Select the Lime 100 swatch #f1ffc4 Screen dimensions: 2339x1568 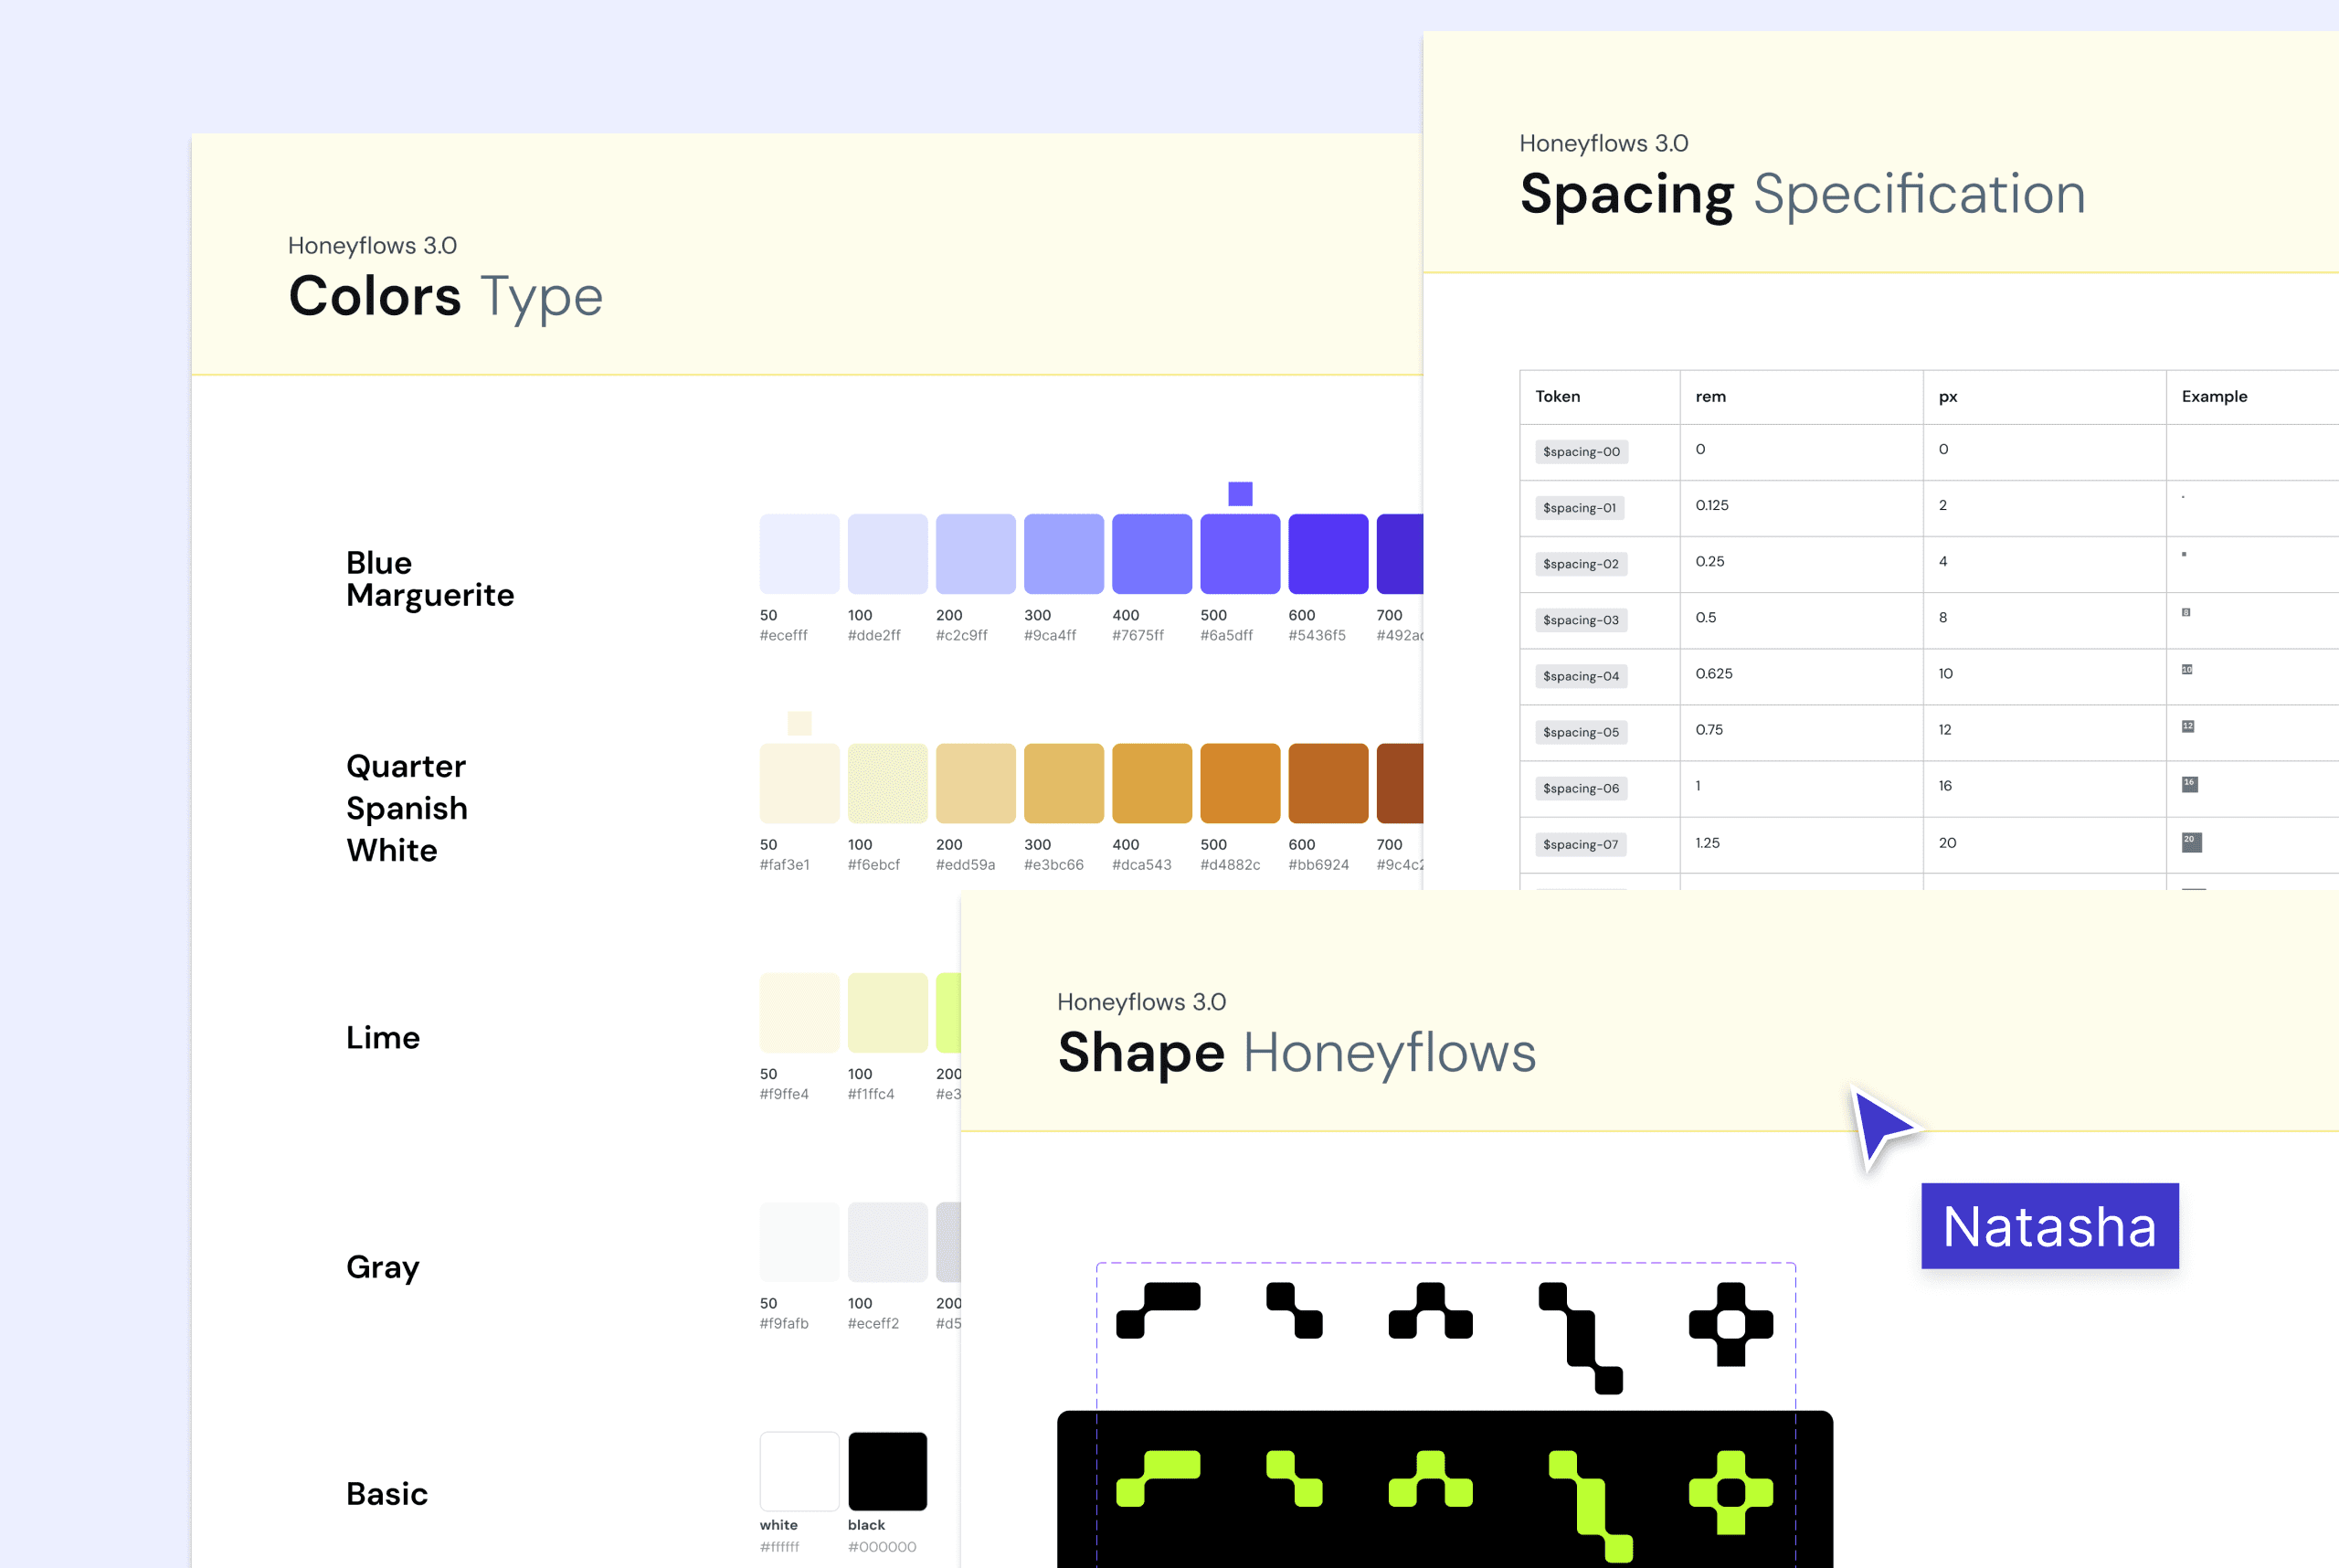click(x=887, y=1012)
